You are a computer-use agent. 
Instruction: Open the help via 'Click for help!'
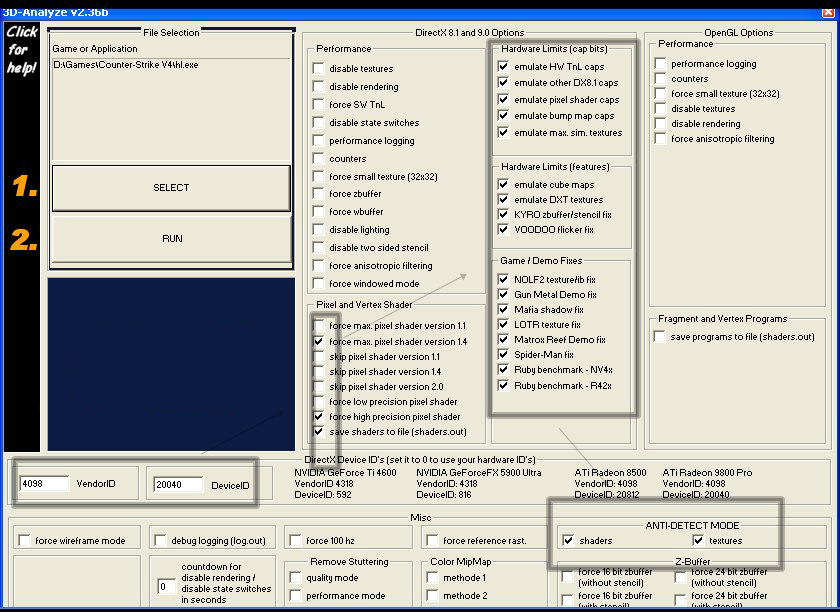pos(22,48)
